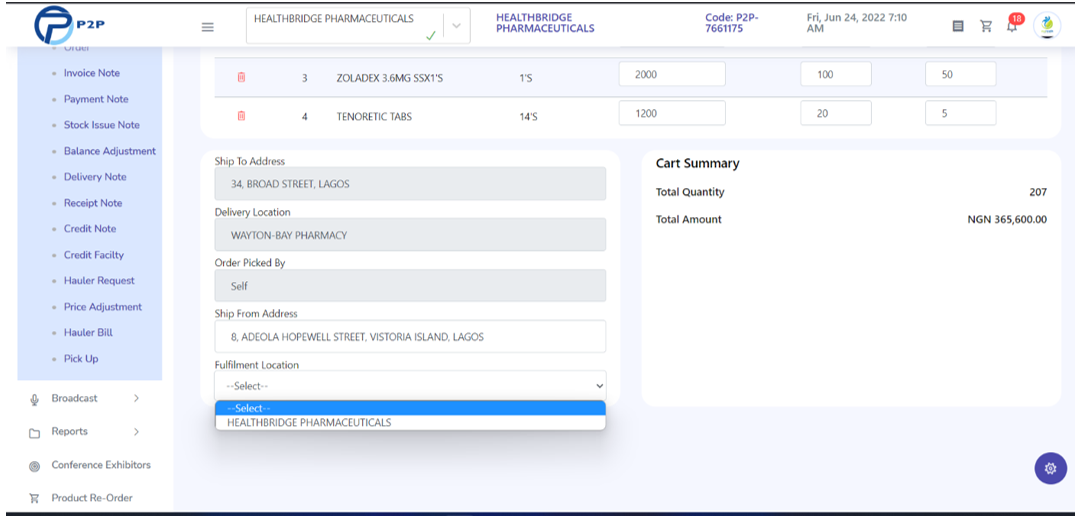
Task: Click the bold HEALTHBRIDGE PHARMACEUTICALS header title
Action: click(x=545, y=23)
